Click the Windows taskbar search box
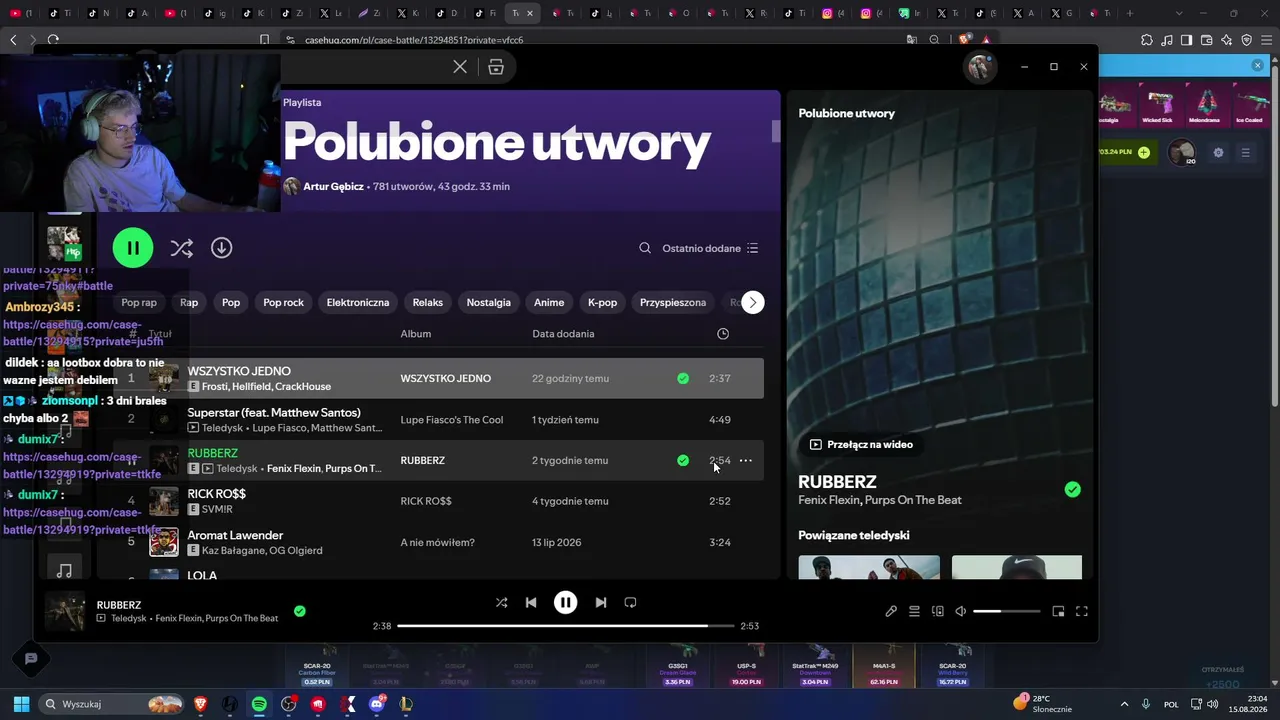This screenshot has height=720, width=1280. pyautogui.click(x=112, y=704)
